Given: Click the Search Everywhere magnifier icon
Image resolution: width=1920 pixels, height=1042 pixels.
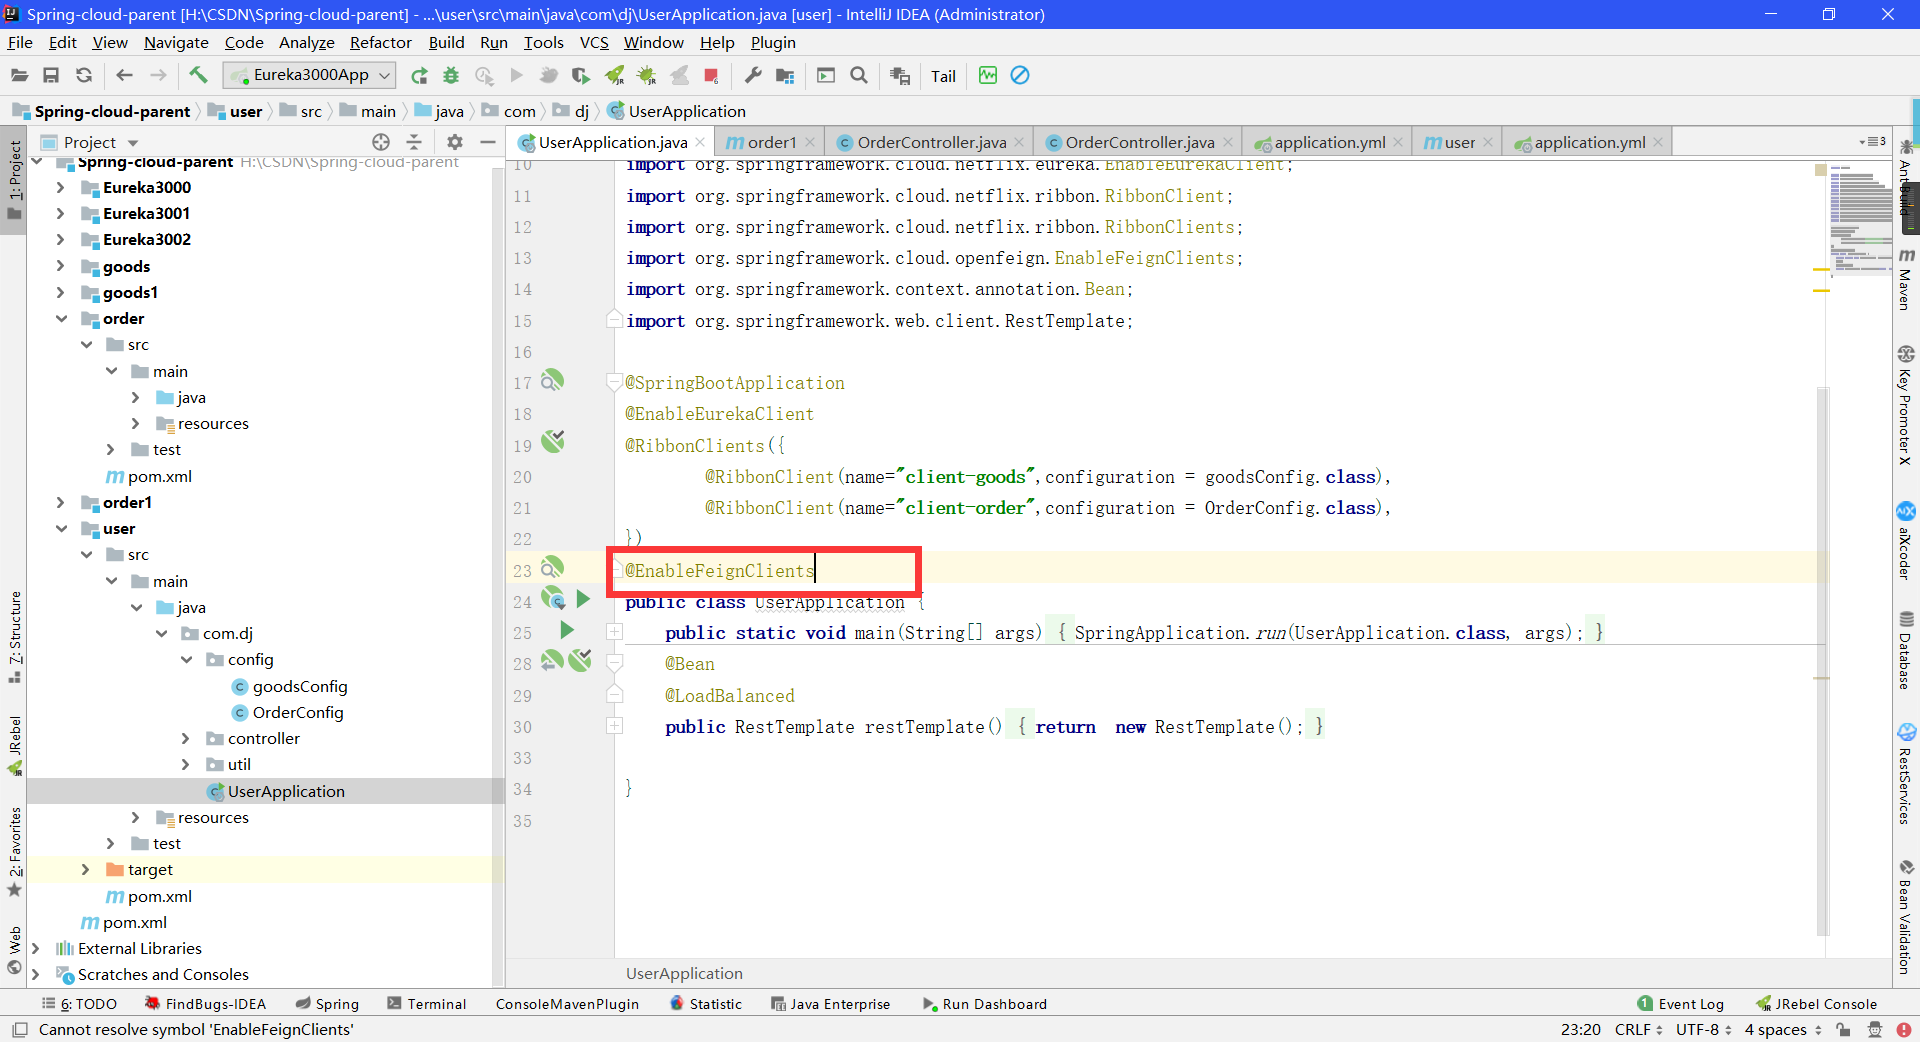Looking at the screenshot, I should coord(858,75).
